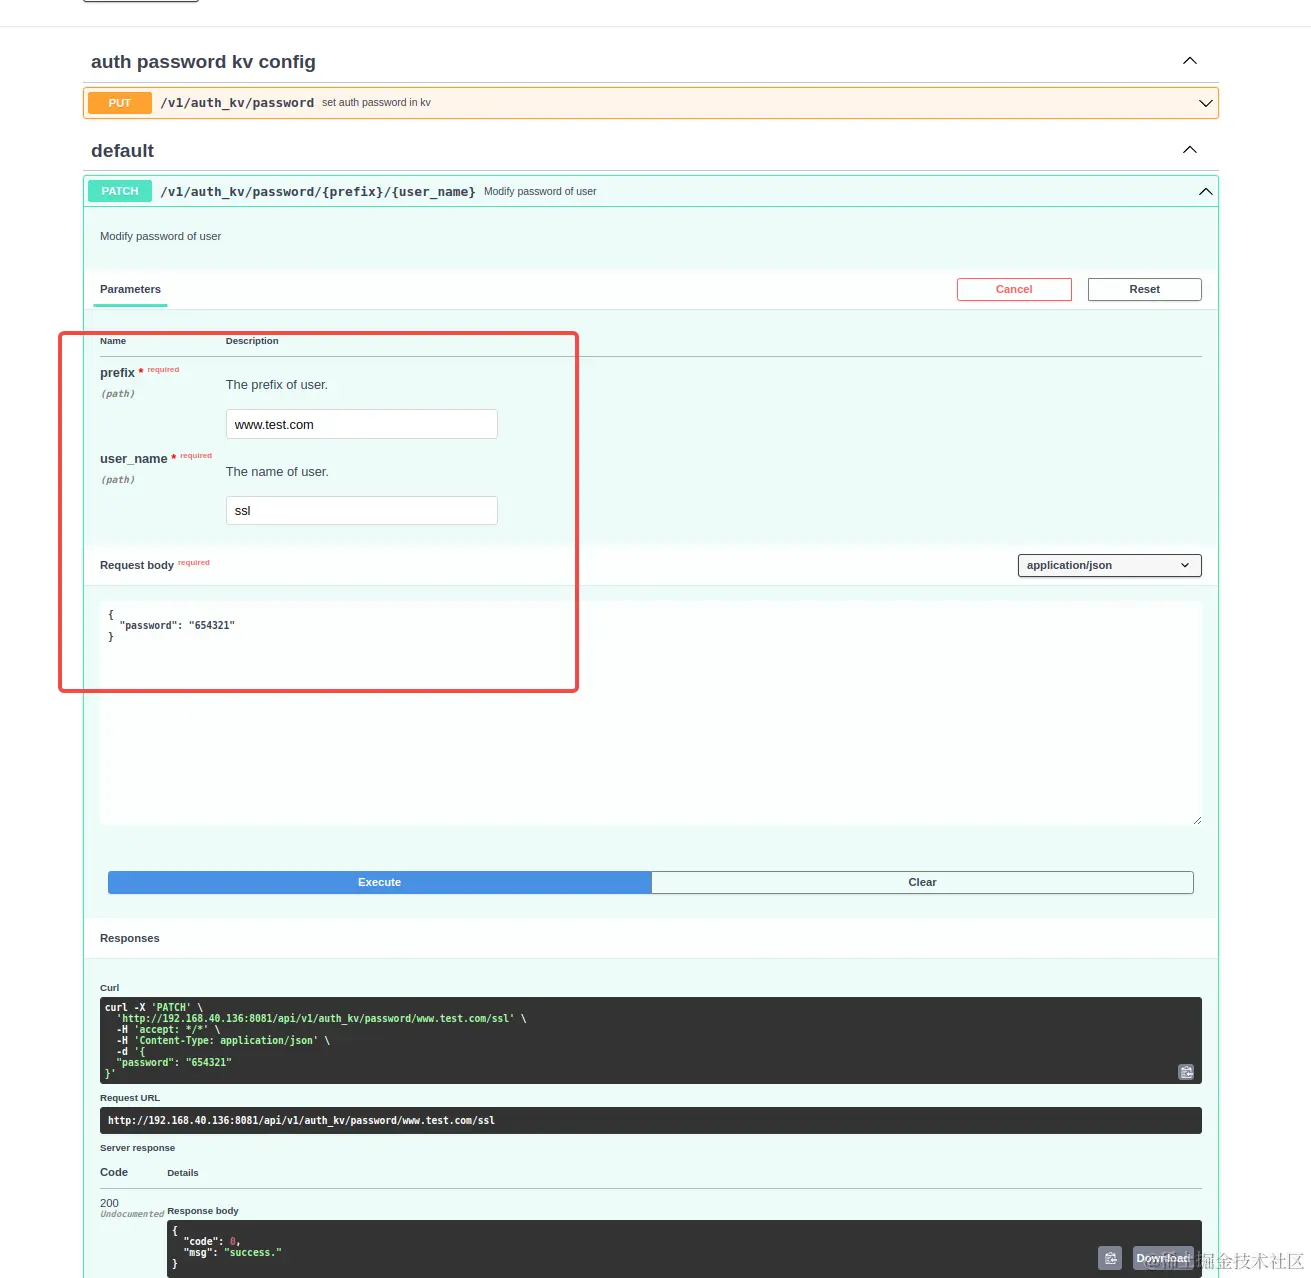Switch to the Parameters tab
Screen dimensions: 1311x1278
tap(130, 289)
